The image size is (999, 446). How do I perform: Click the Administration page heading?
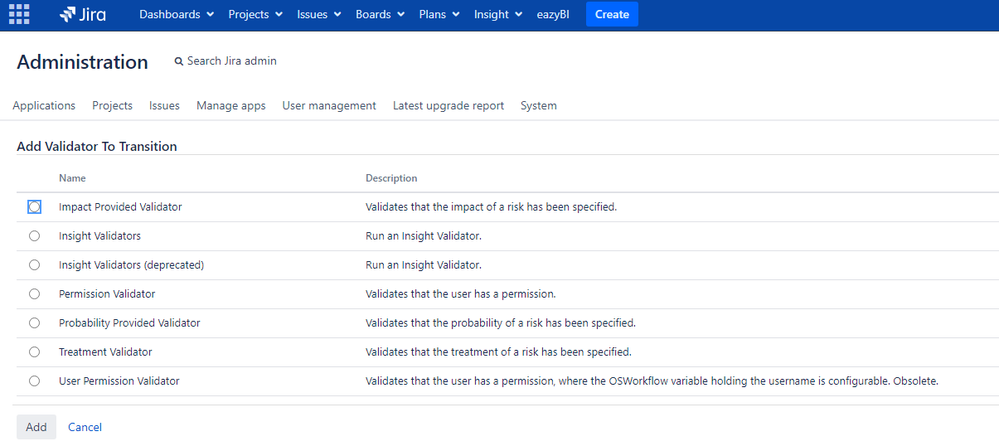[x=82, y=62]
